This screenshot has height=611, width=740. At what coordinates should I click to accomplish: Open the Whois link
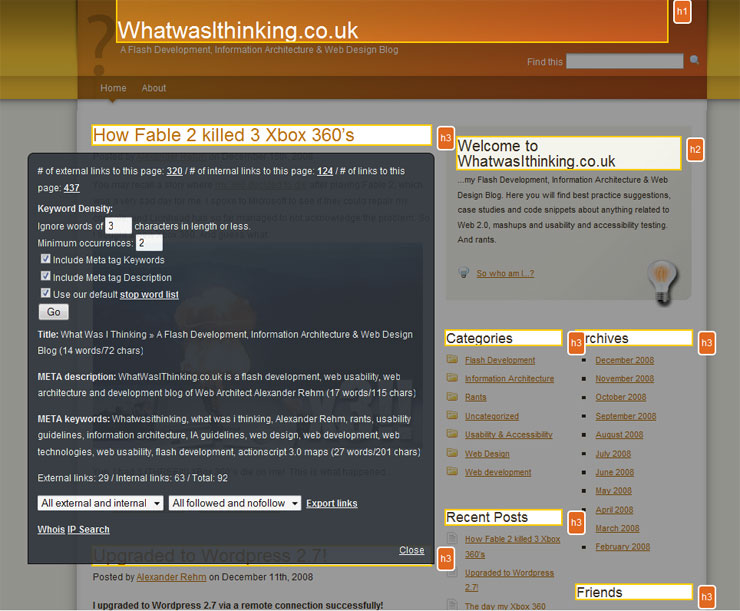(51, 529)
